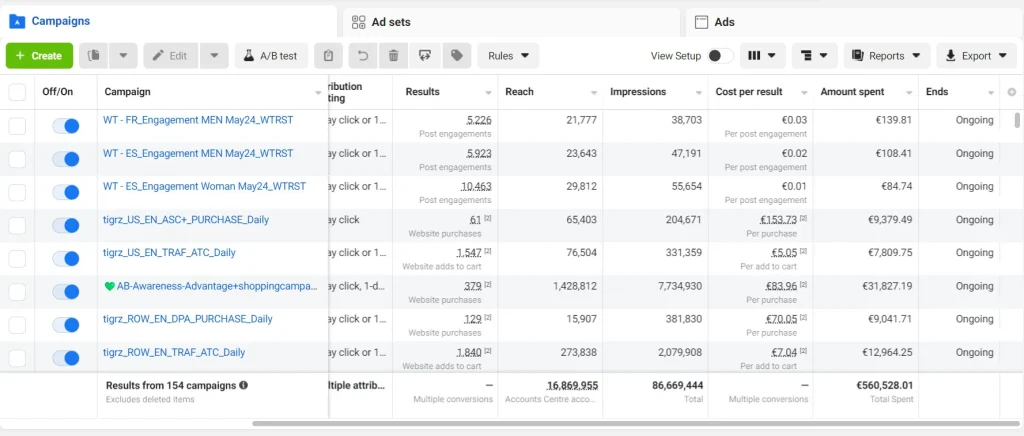Check the select-all checkbox in header
The image size is (1024, 436).
[17, 92]
